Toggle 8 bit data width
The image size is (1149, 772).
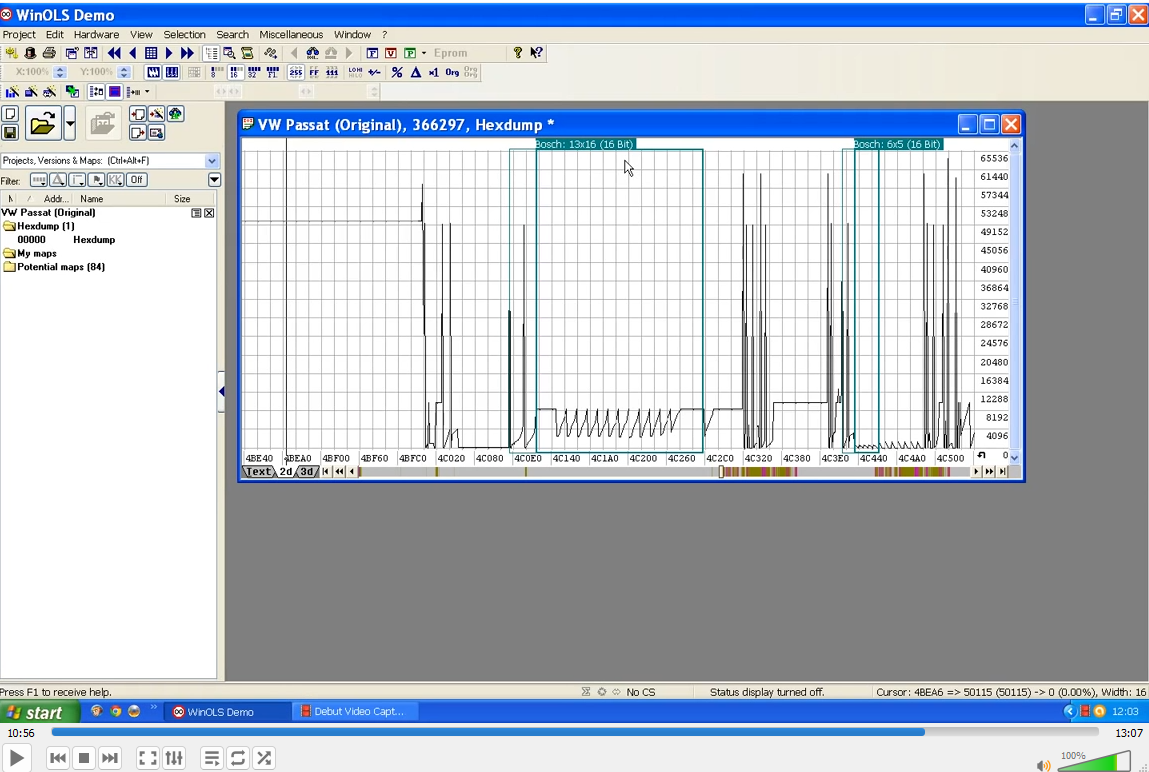tap(215, 72)
